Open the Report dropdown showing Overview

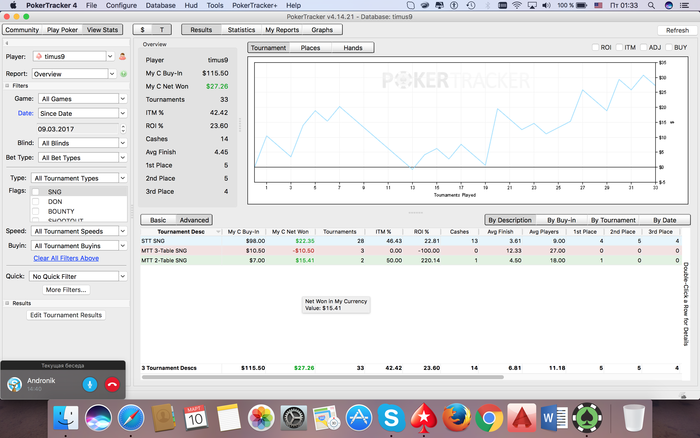click(74, 74)
